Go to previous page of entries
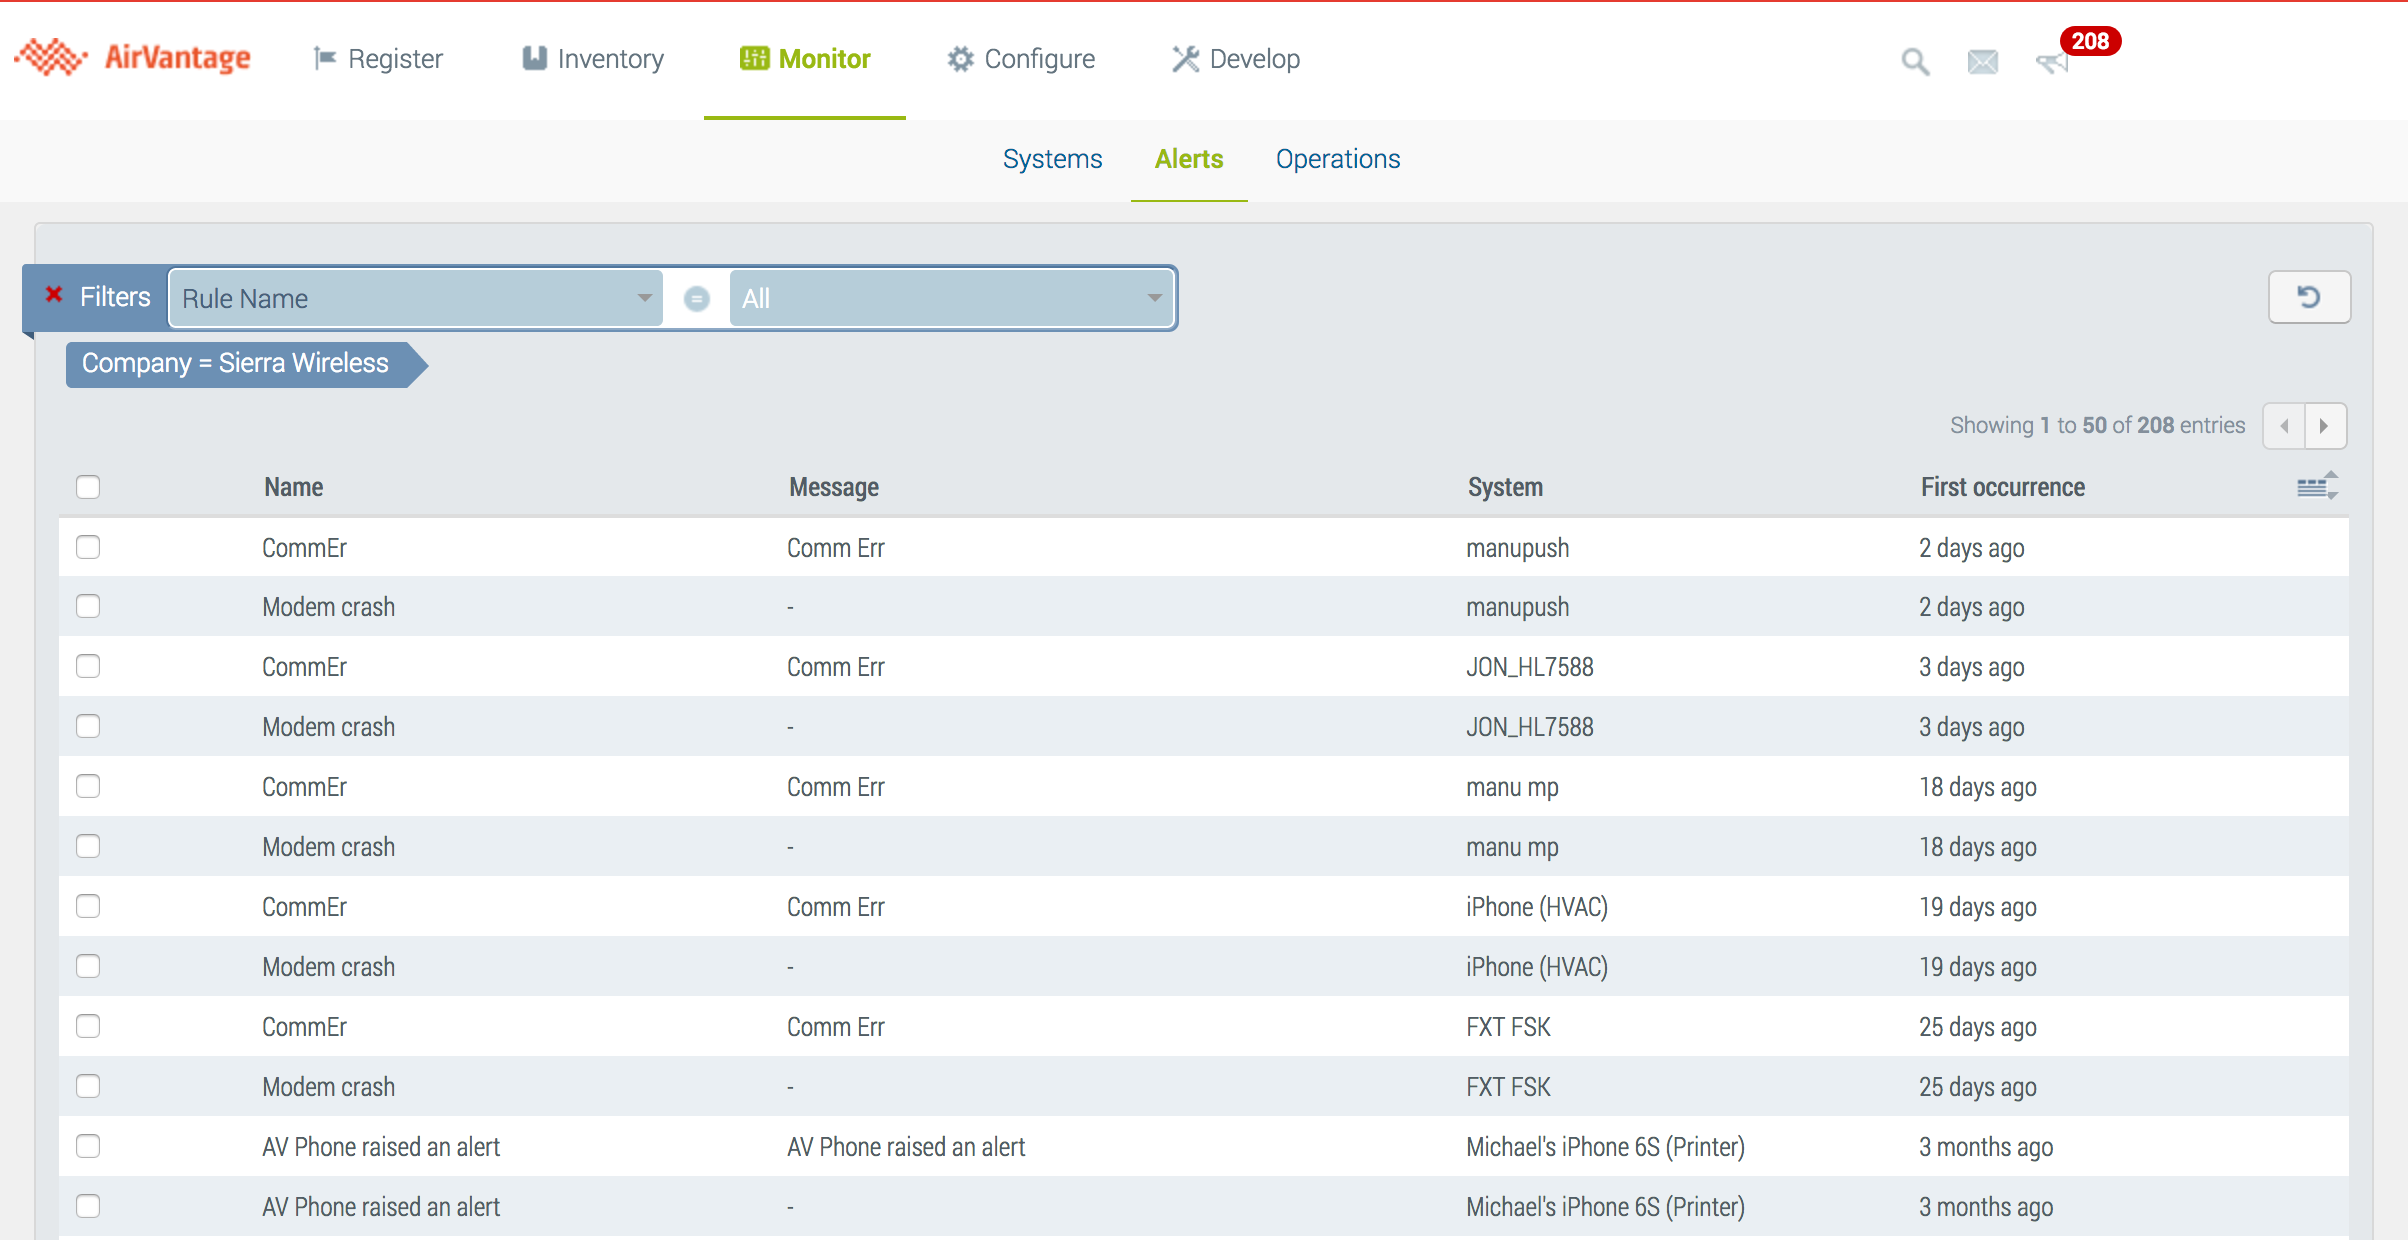Viewport: 2408px width, 1240px height. 2284,426
